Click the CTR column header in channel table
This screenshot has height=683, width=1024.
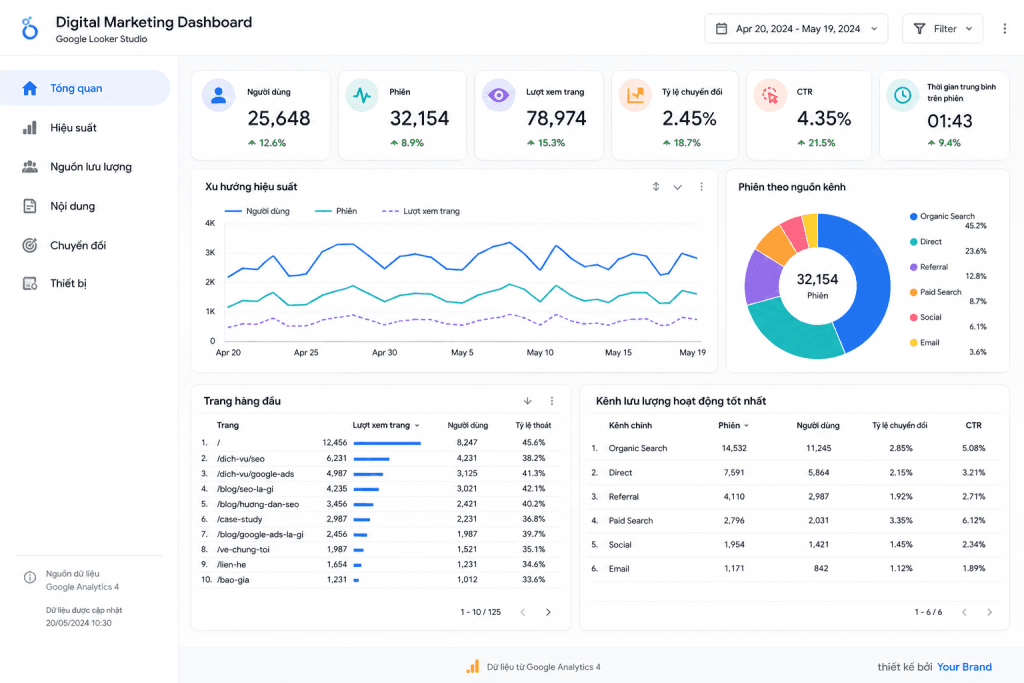click(x=973, y=425)
